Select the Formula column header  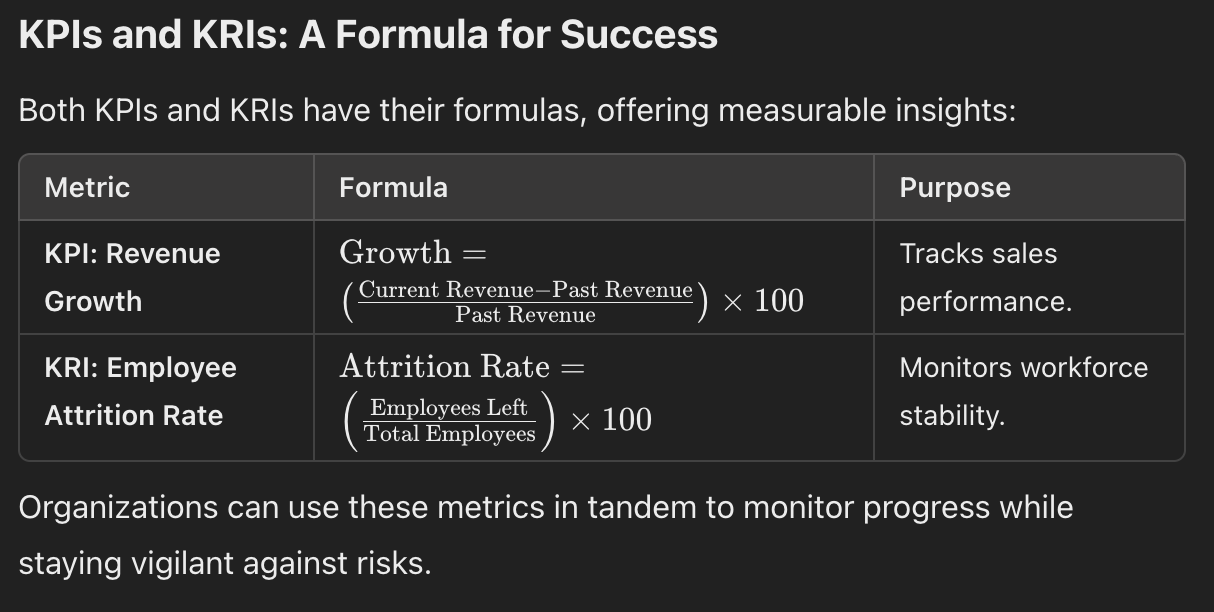tap(393, 188)
